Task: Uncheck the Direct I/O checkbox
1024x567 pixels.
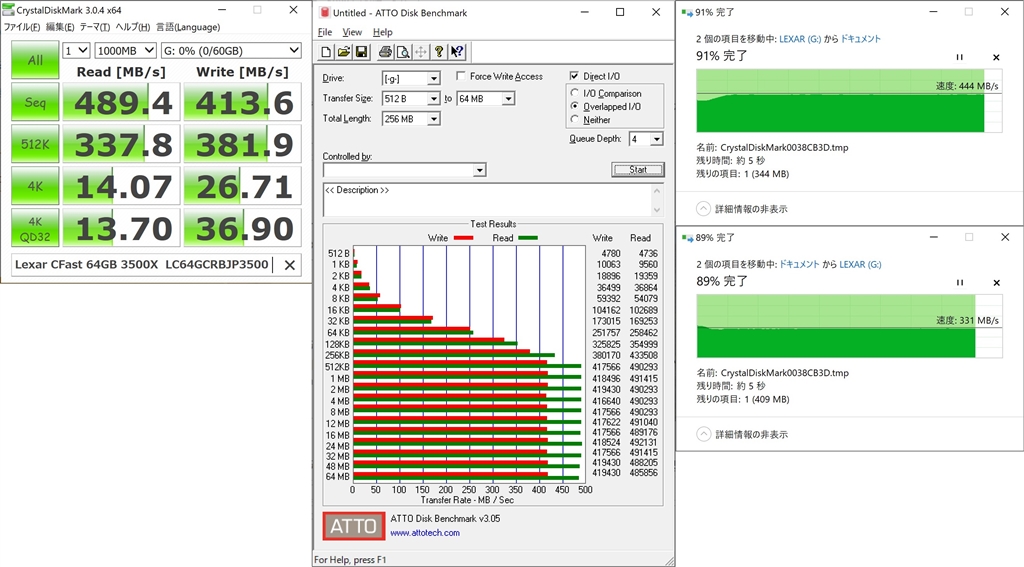Action: tap(574, 76)
